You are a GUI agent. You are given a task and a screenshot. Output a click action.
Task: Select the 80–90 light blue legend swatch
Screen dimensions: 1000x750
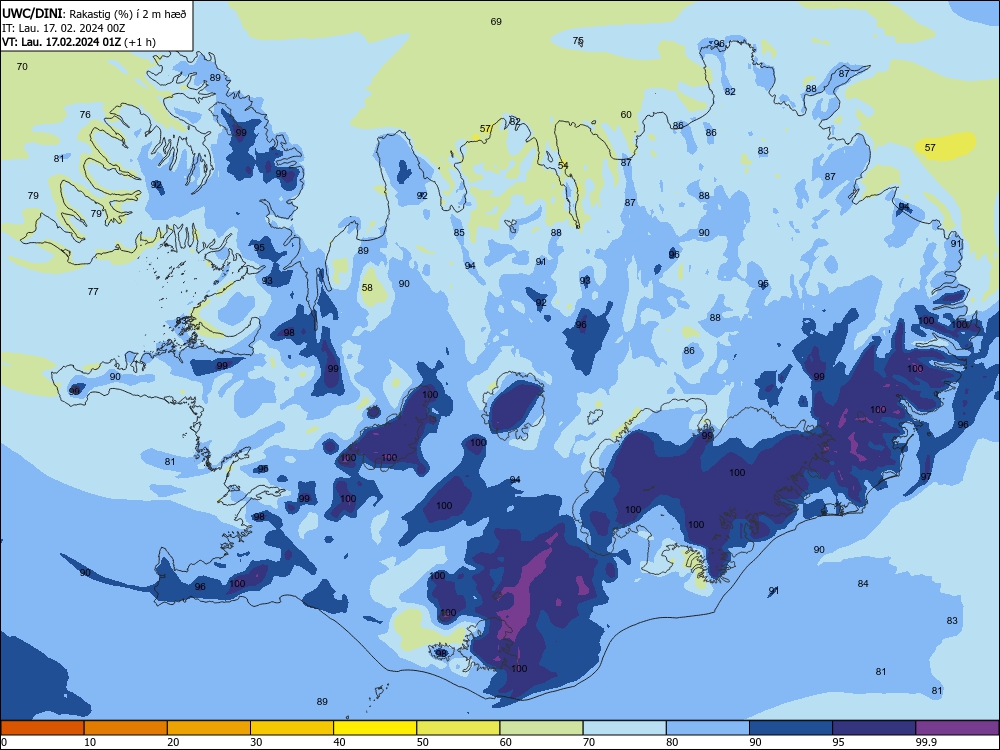(x=708, y=728)
